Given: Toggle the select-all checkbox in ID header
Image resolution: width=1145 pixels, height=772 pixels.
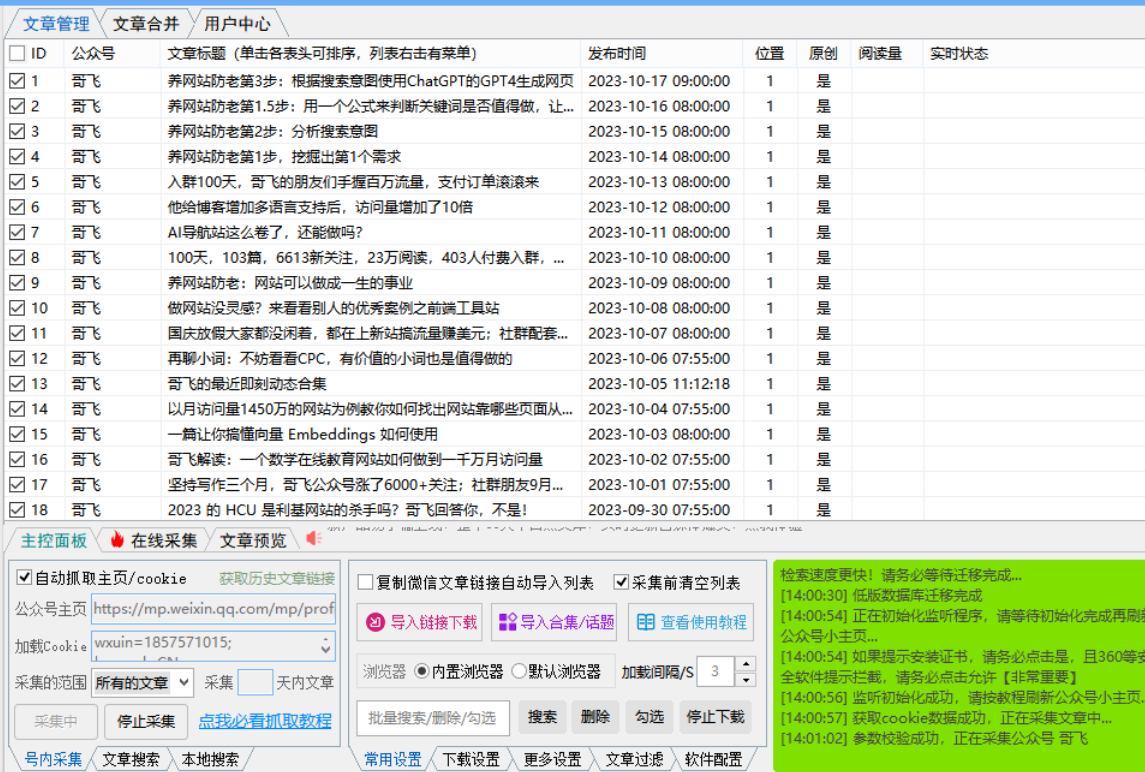Looking at the screenshot, I should (17, 54).
